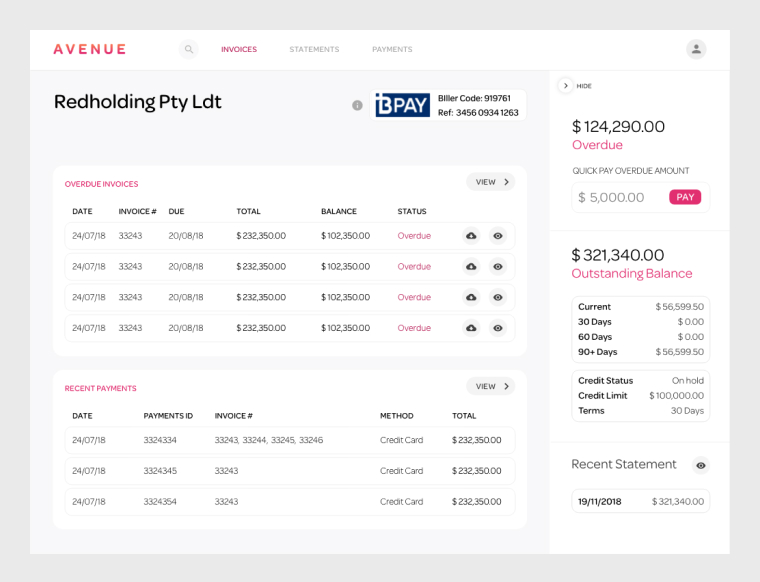The width and height of the screenshot is (760, 582).
Task: Select payment row with ID 3324334
Action: pos(289,440)
